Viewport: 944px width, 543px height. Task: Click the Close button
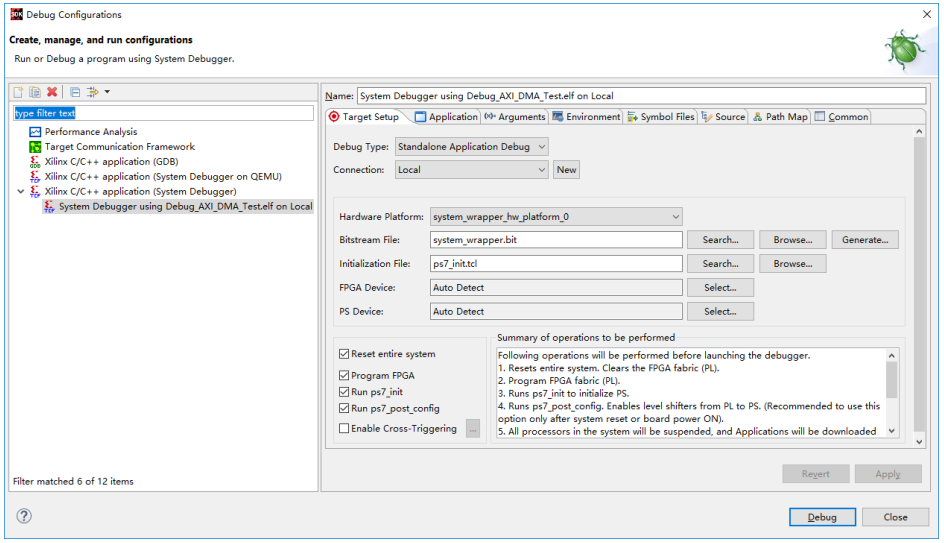click(x=895, y=517)
